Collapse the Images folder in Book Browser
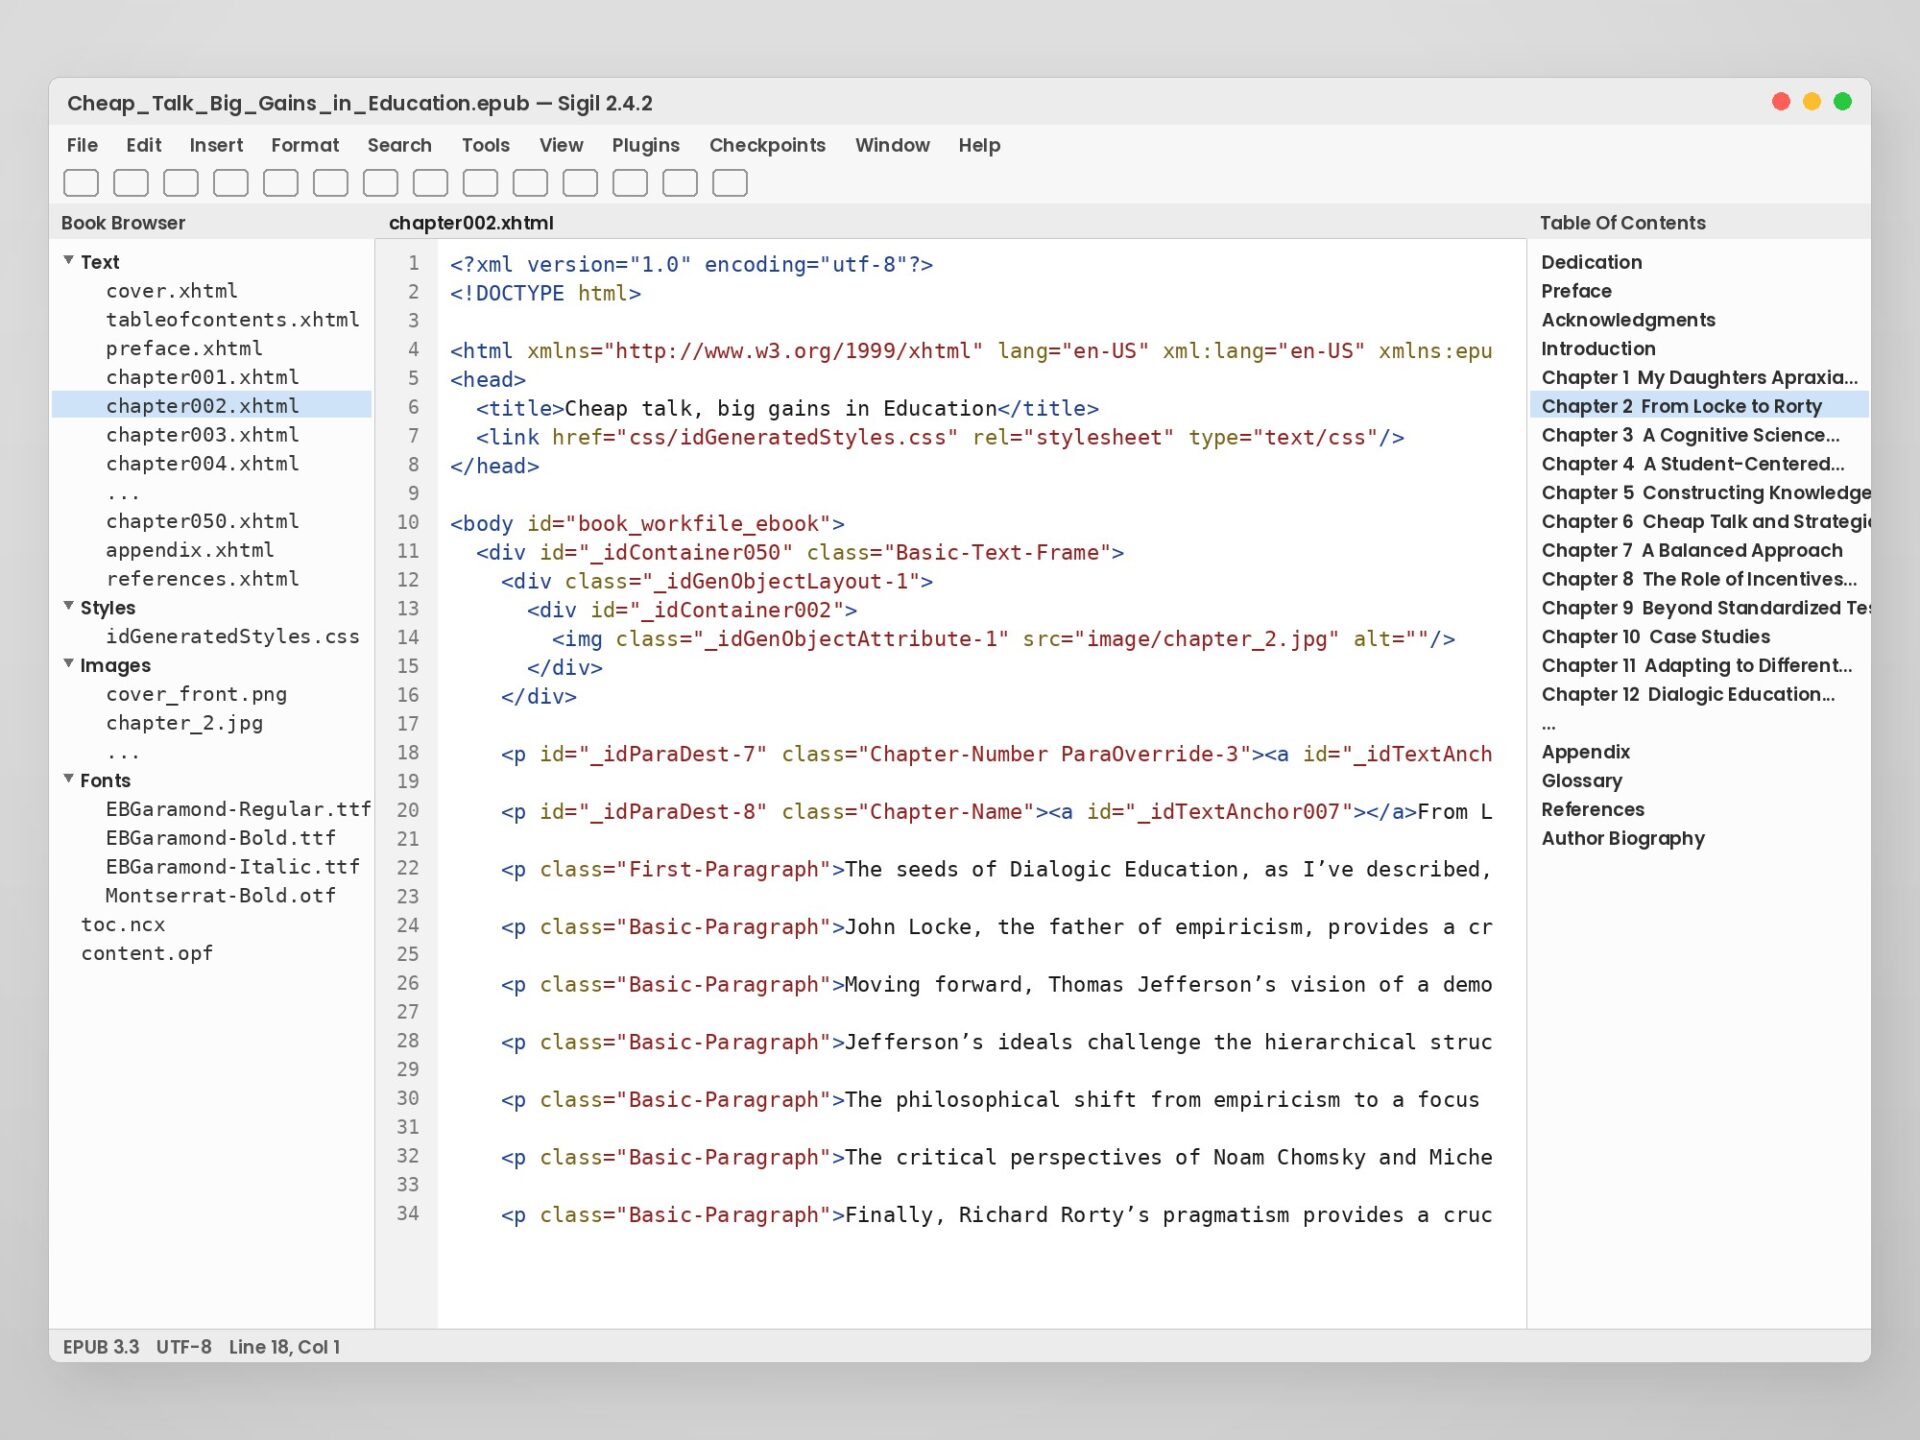This screenshot has height=1440, width=1920. (68, 664)
